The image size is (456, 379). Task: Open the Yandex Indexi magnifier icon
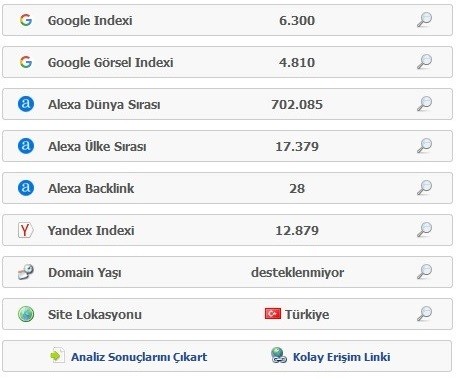point(424,230)
